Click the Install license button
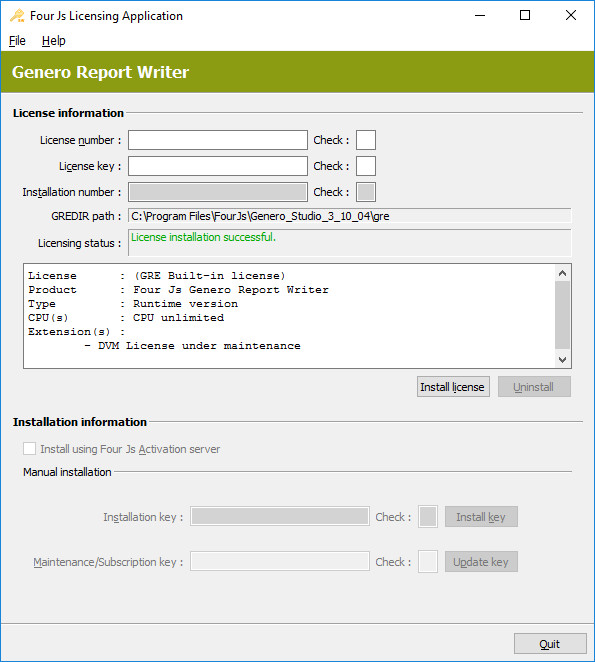Screen dimensions: 595x662 [x=453, y=387]
